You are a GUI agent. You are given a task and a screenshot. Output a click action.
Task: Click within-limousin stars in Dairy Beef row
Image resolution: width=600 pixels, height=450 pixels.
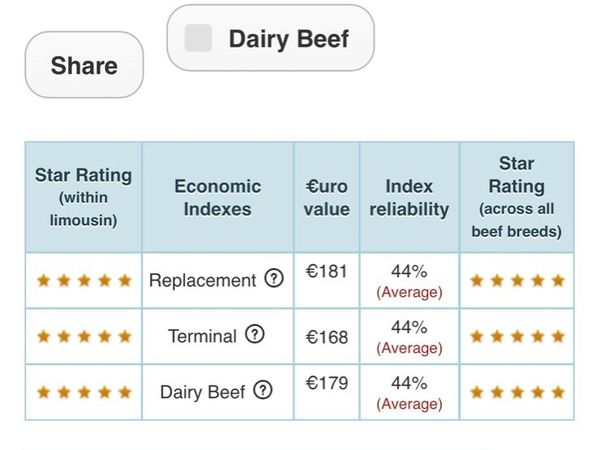click(x=84, y=392)
